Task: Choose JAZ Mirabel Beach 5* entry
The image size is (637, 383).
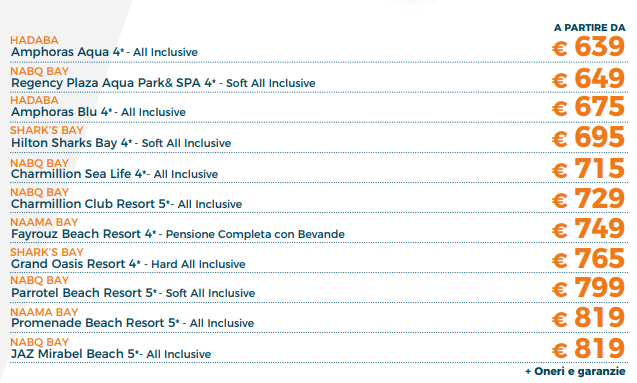Action: 111,354
